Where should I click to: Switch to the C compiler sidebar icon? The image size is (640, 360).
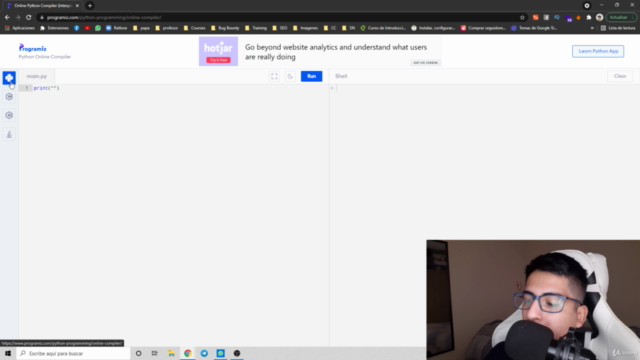[x=9, y=97]
